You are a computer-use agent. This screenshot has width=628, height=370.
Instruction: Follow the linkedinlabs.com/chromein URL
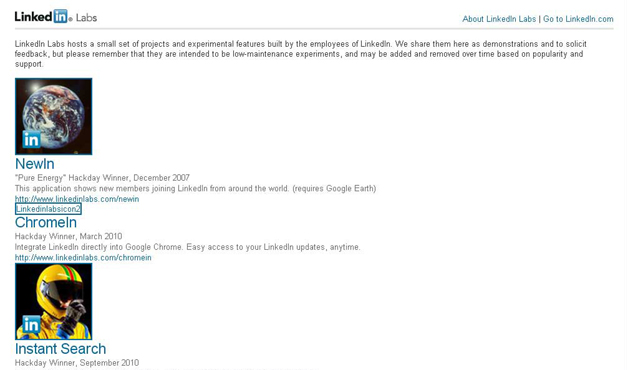83,257
